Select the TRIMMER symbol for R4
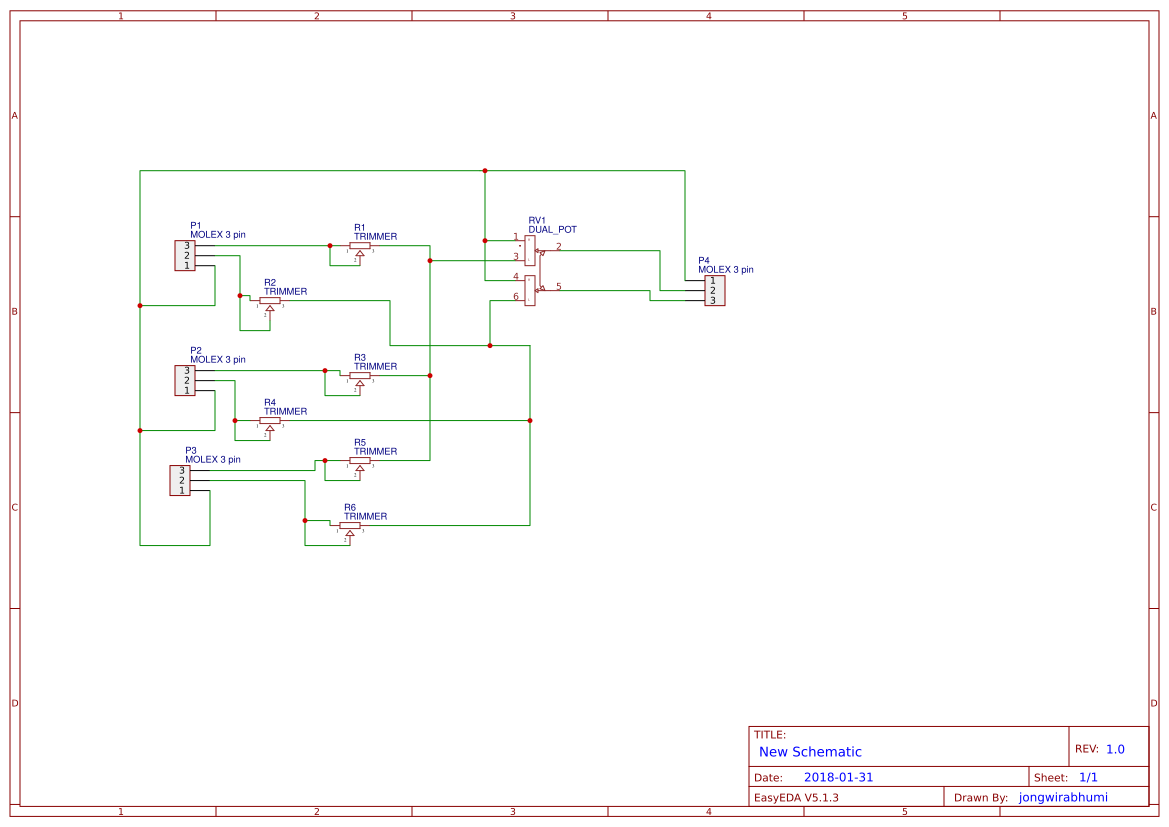This screenshot has height=827, width=1169. click(x=268, y=419)
